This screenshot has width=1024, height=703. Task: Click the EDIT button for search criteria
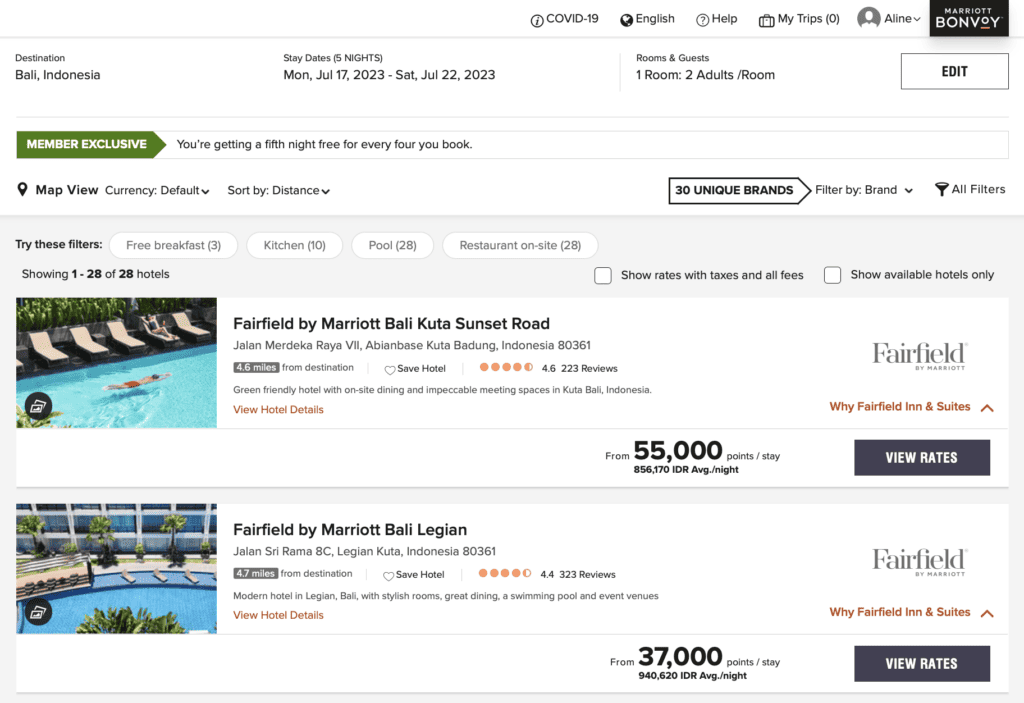click(954, 70)
